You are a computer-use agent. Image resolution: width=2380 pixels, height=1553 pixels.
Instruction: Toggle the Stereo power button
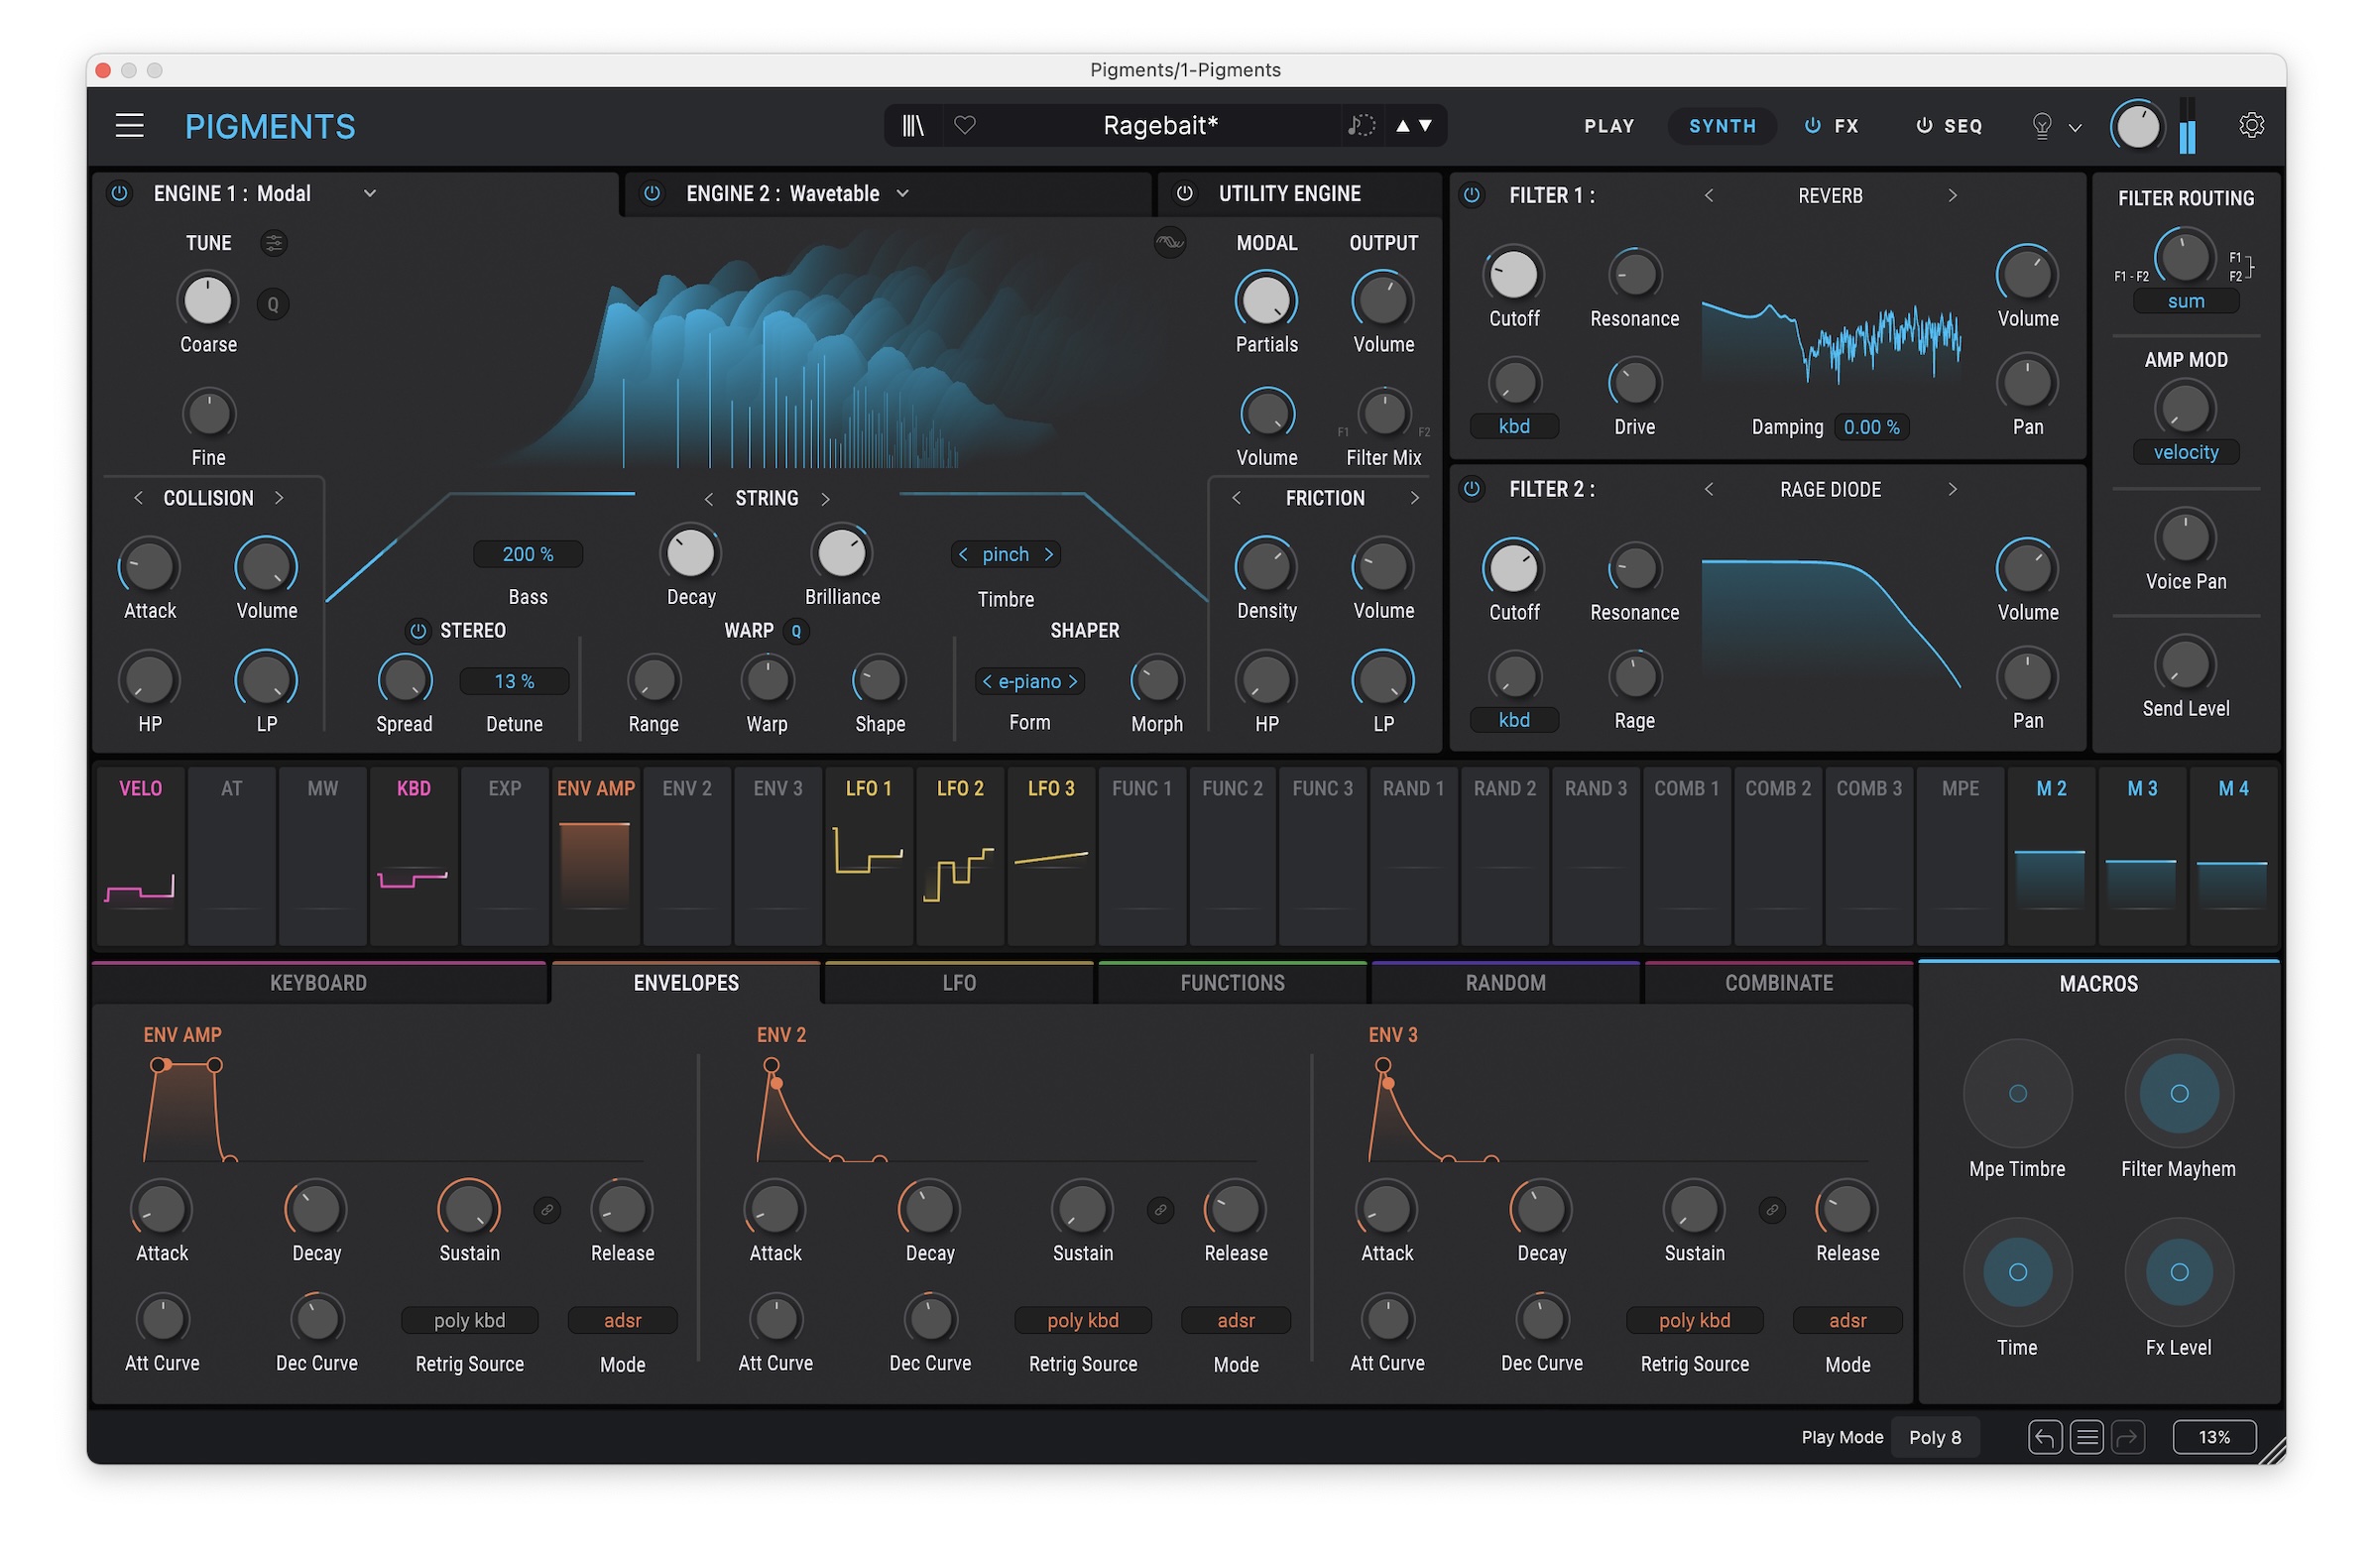click(418, 631)
